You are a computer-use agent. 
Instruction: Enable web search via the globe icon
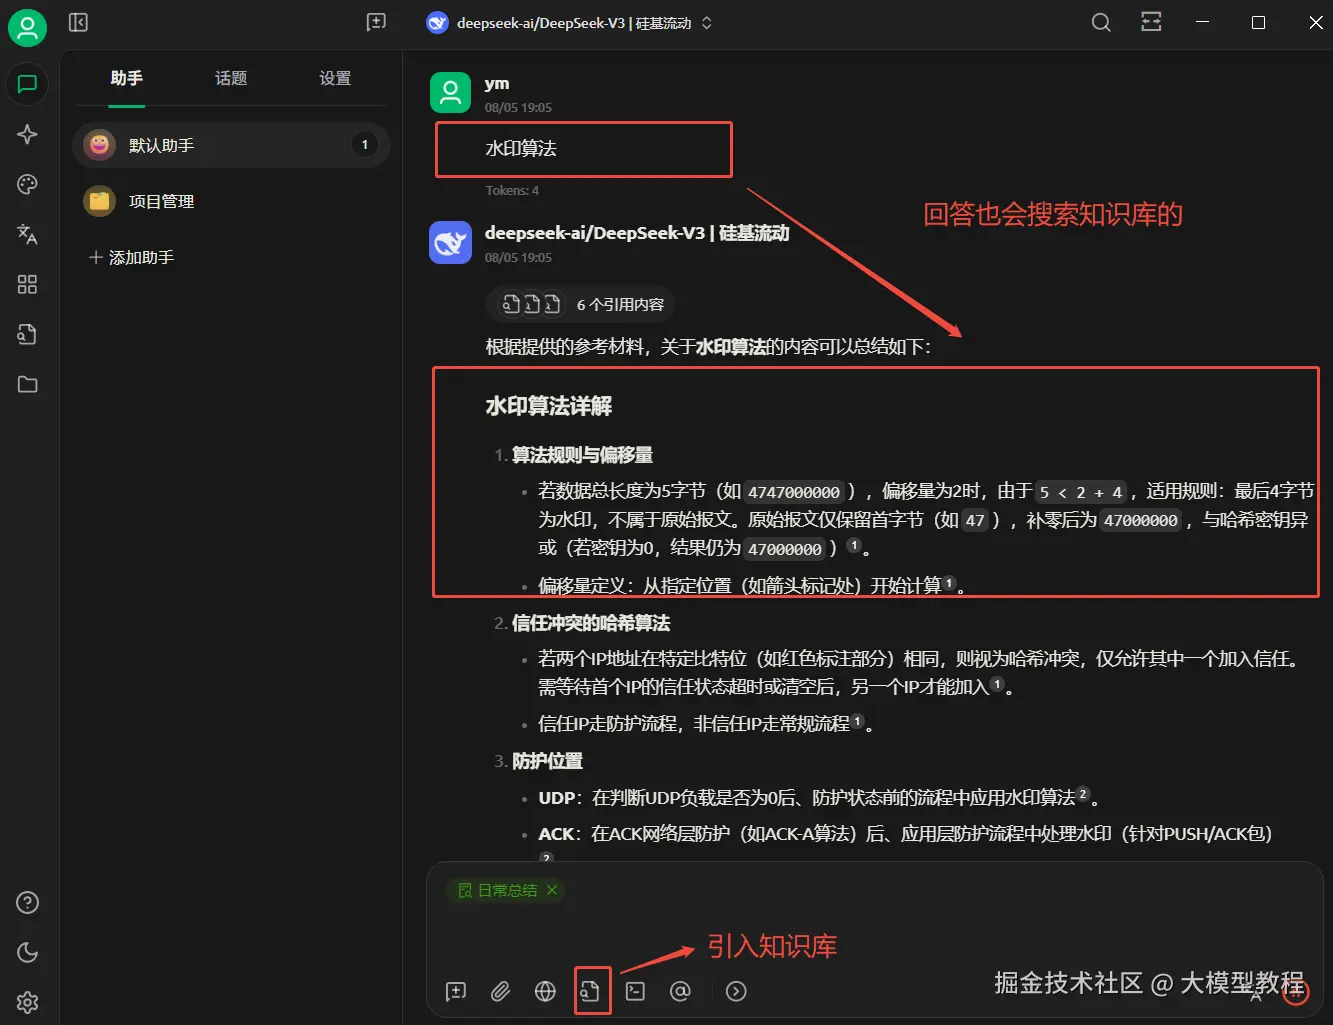pos(545,990)
